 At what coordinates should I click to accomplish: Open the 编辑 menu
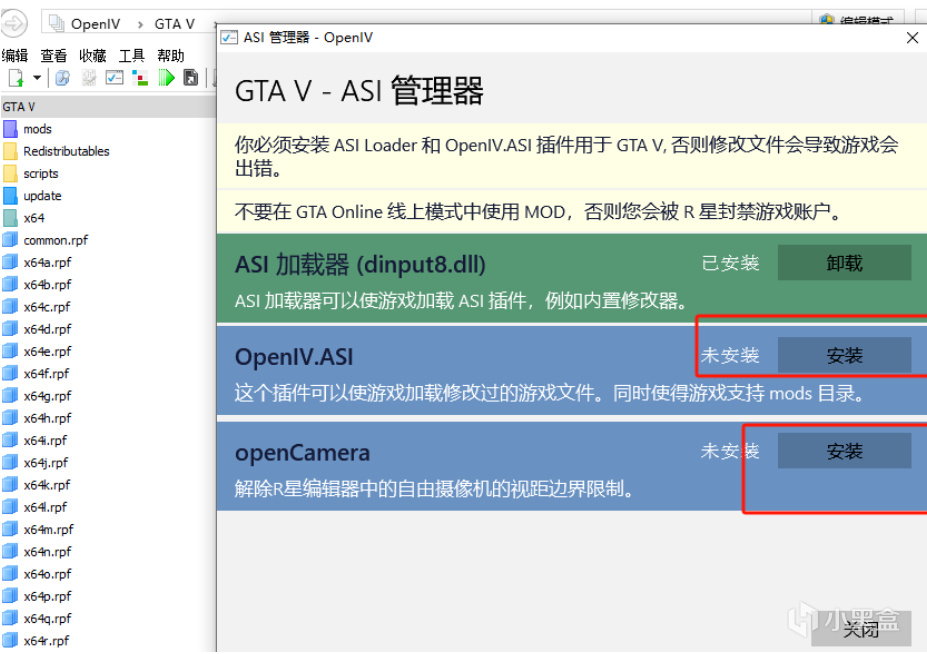pos(15,56)
